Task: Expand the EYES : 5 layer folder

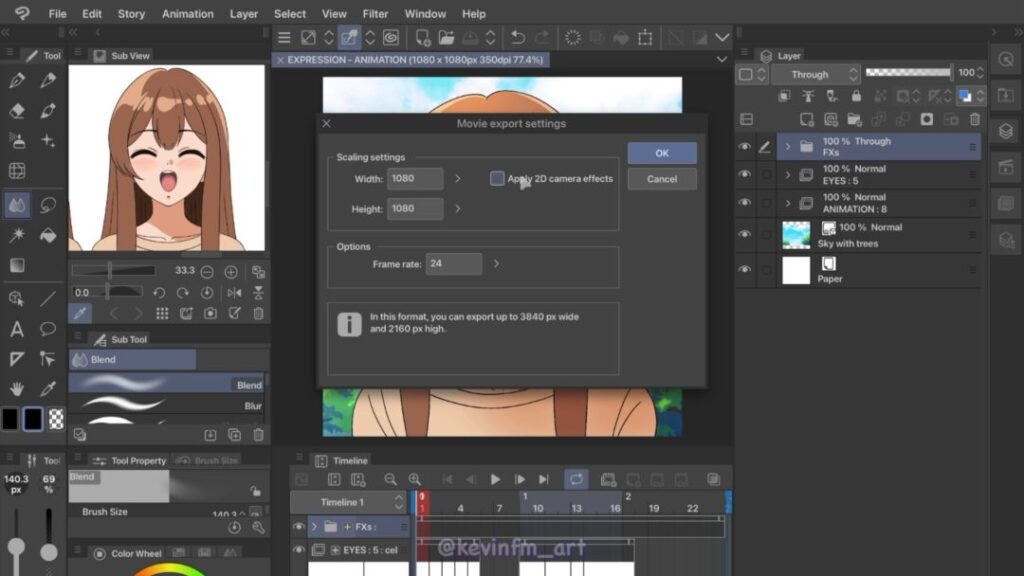Action: [788, 175]
